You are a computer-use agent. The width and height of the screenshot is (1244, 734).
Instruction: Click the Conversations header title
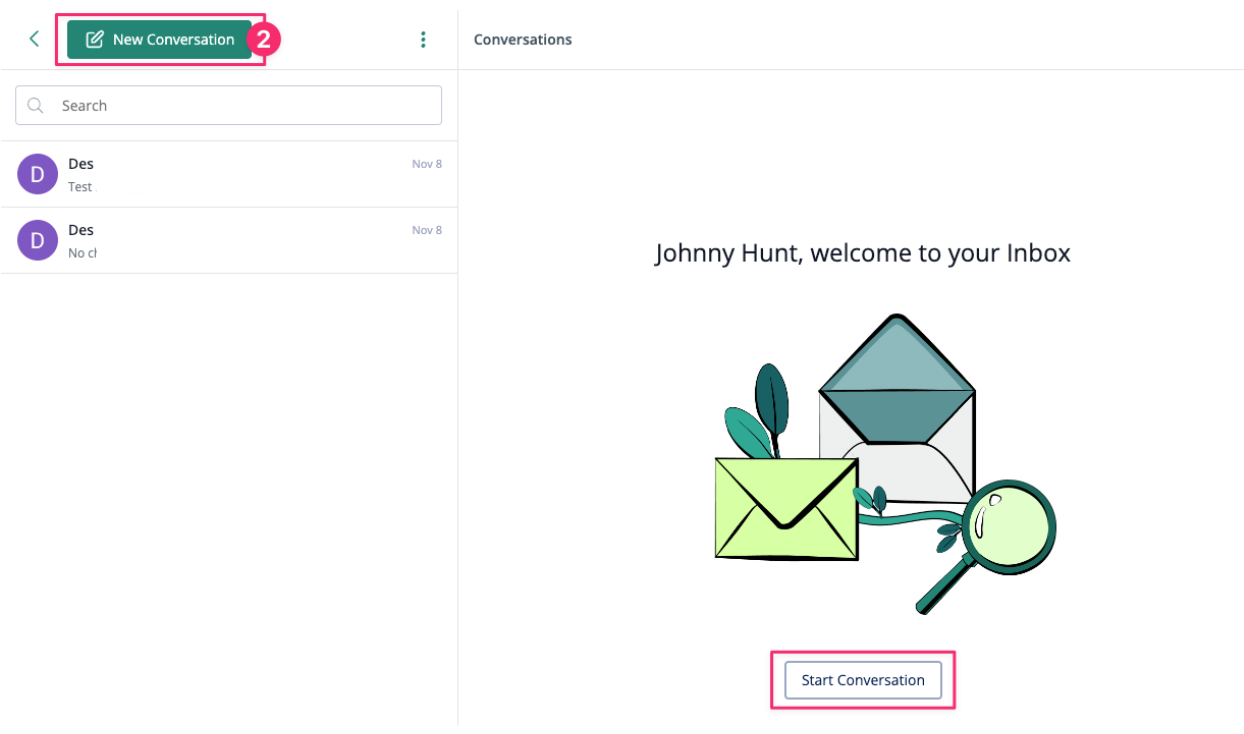[523, 40]
